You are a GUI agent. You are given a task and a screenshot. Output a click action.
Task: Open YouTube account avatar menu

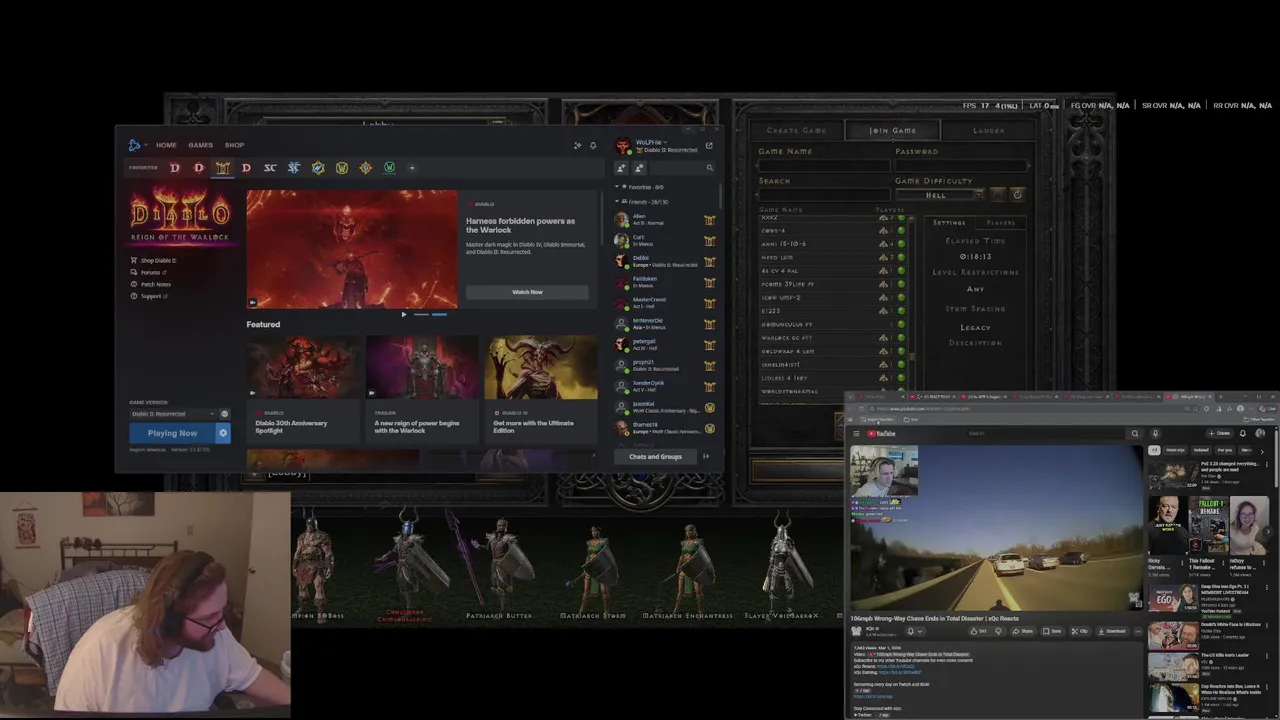click(x=1261, y=433)
